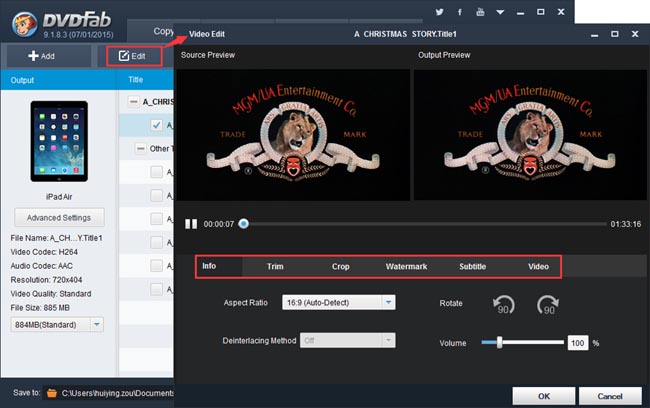Click the 'File Size: 885 MB' text
The height and width of the screenshot is (408, 650).
[x=40, y=308]
